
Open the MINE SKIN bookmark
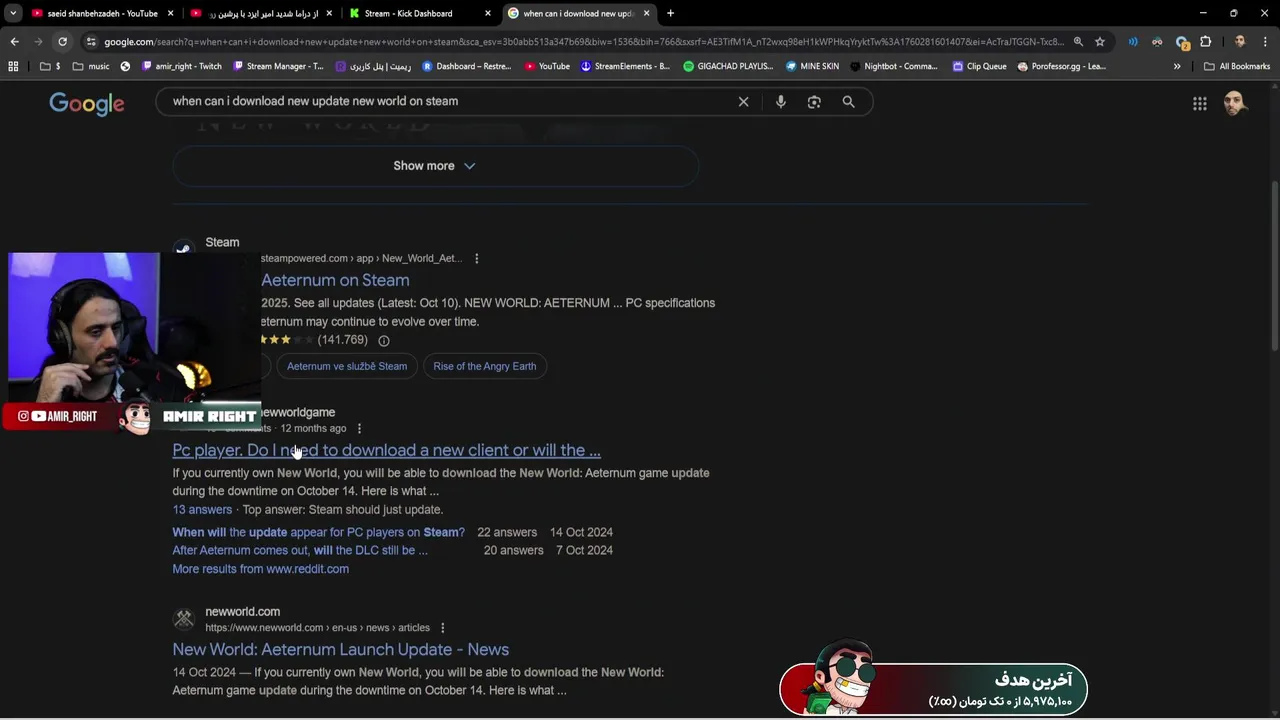point(812,66)
